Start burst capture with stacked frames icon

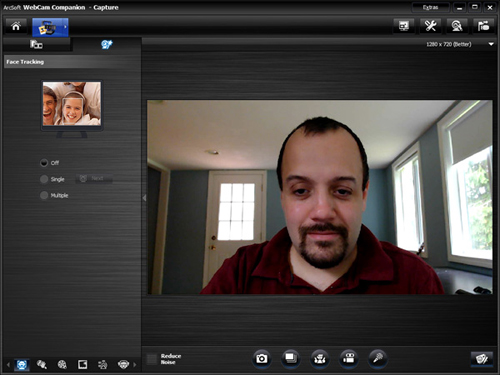[291, 359]
